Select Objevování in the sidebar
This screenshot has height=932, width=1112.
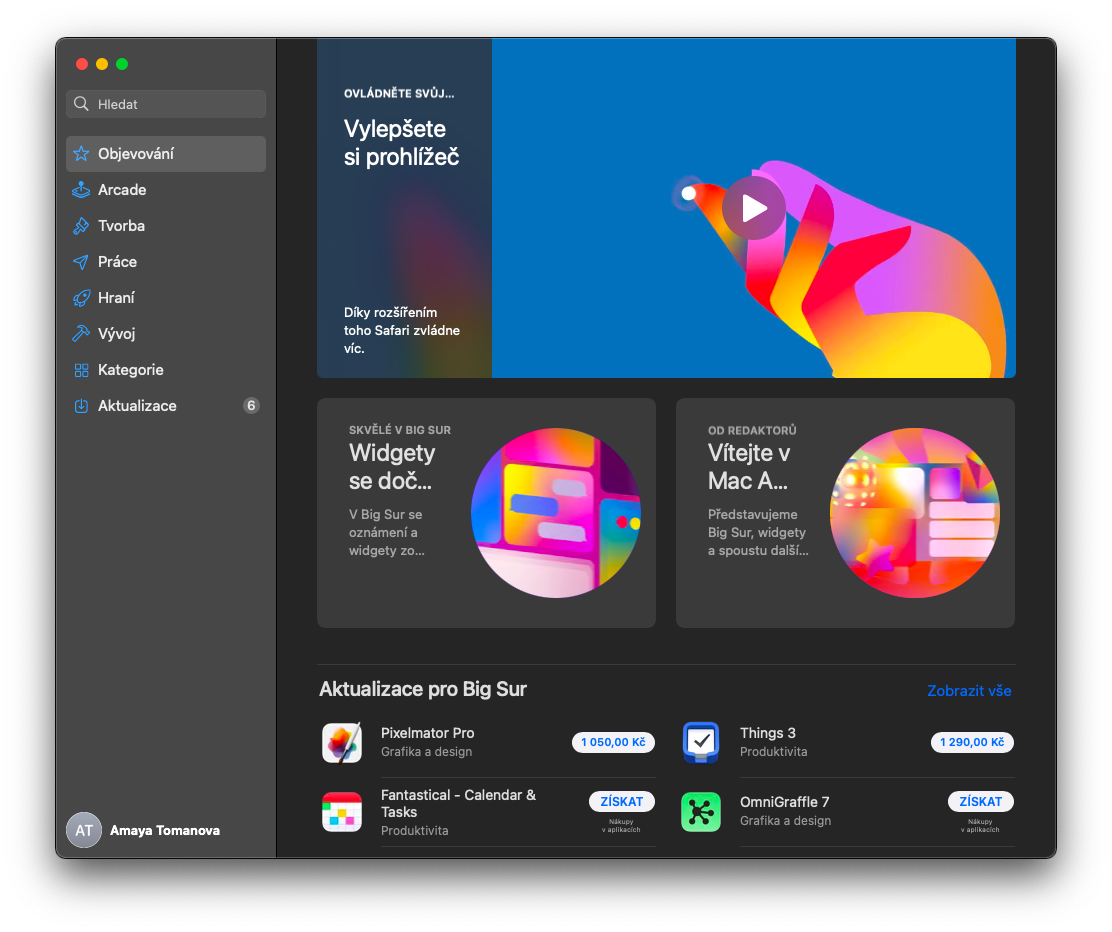pos(166,154)
